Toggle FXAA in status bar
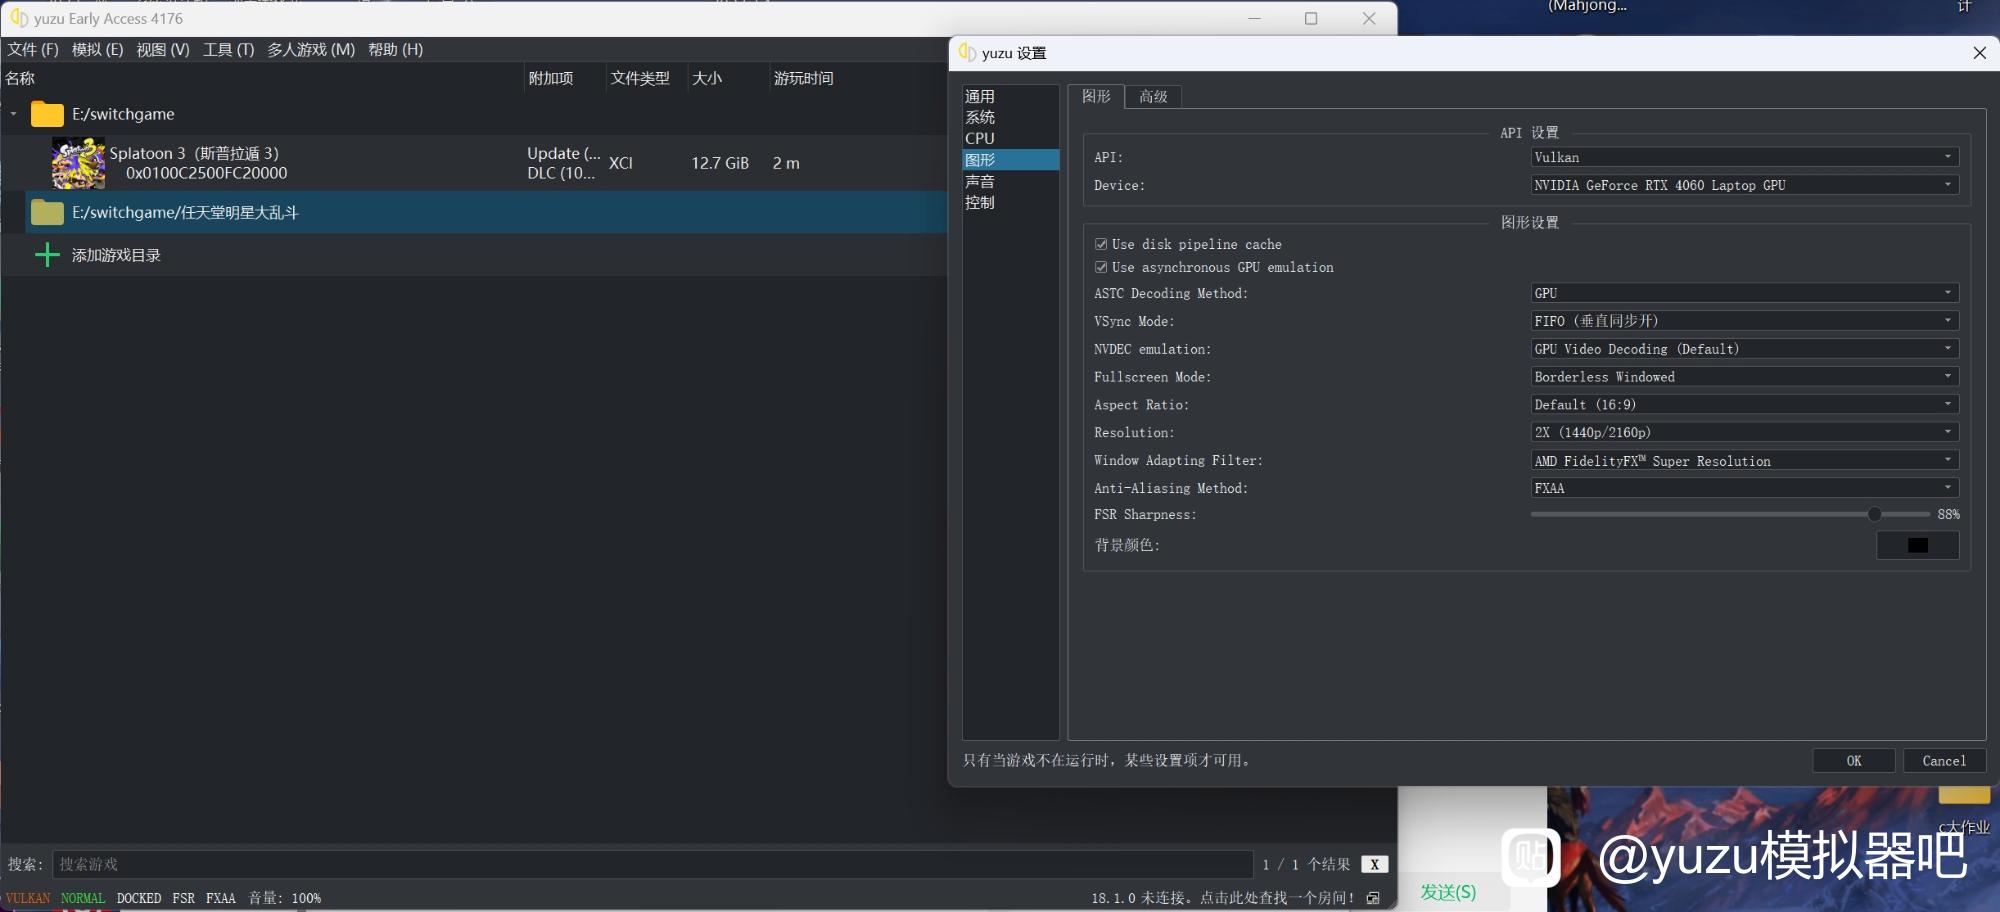2000x912 pixels. [221, 898]
